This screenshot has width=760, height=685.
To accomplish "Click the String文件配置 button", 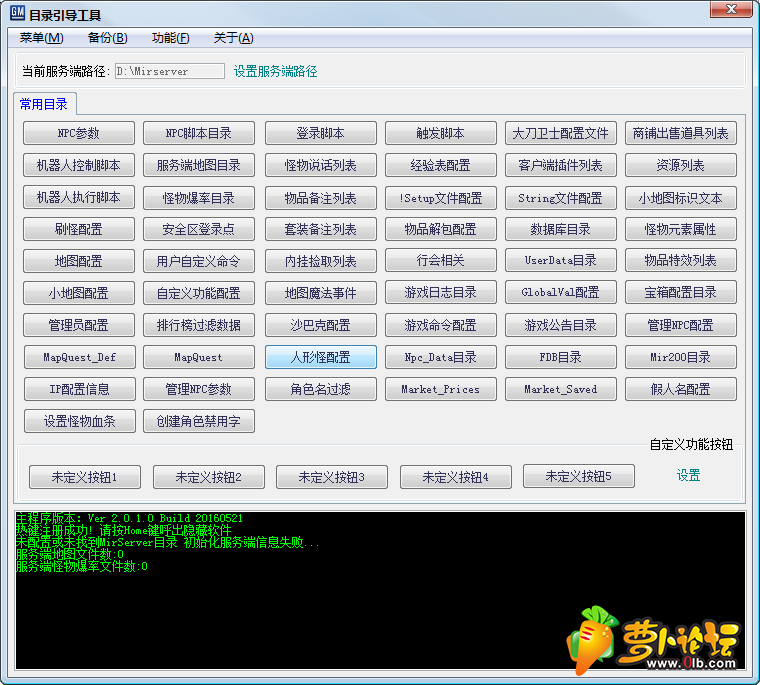I will [x=561, y=198].
